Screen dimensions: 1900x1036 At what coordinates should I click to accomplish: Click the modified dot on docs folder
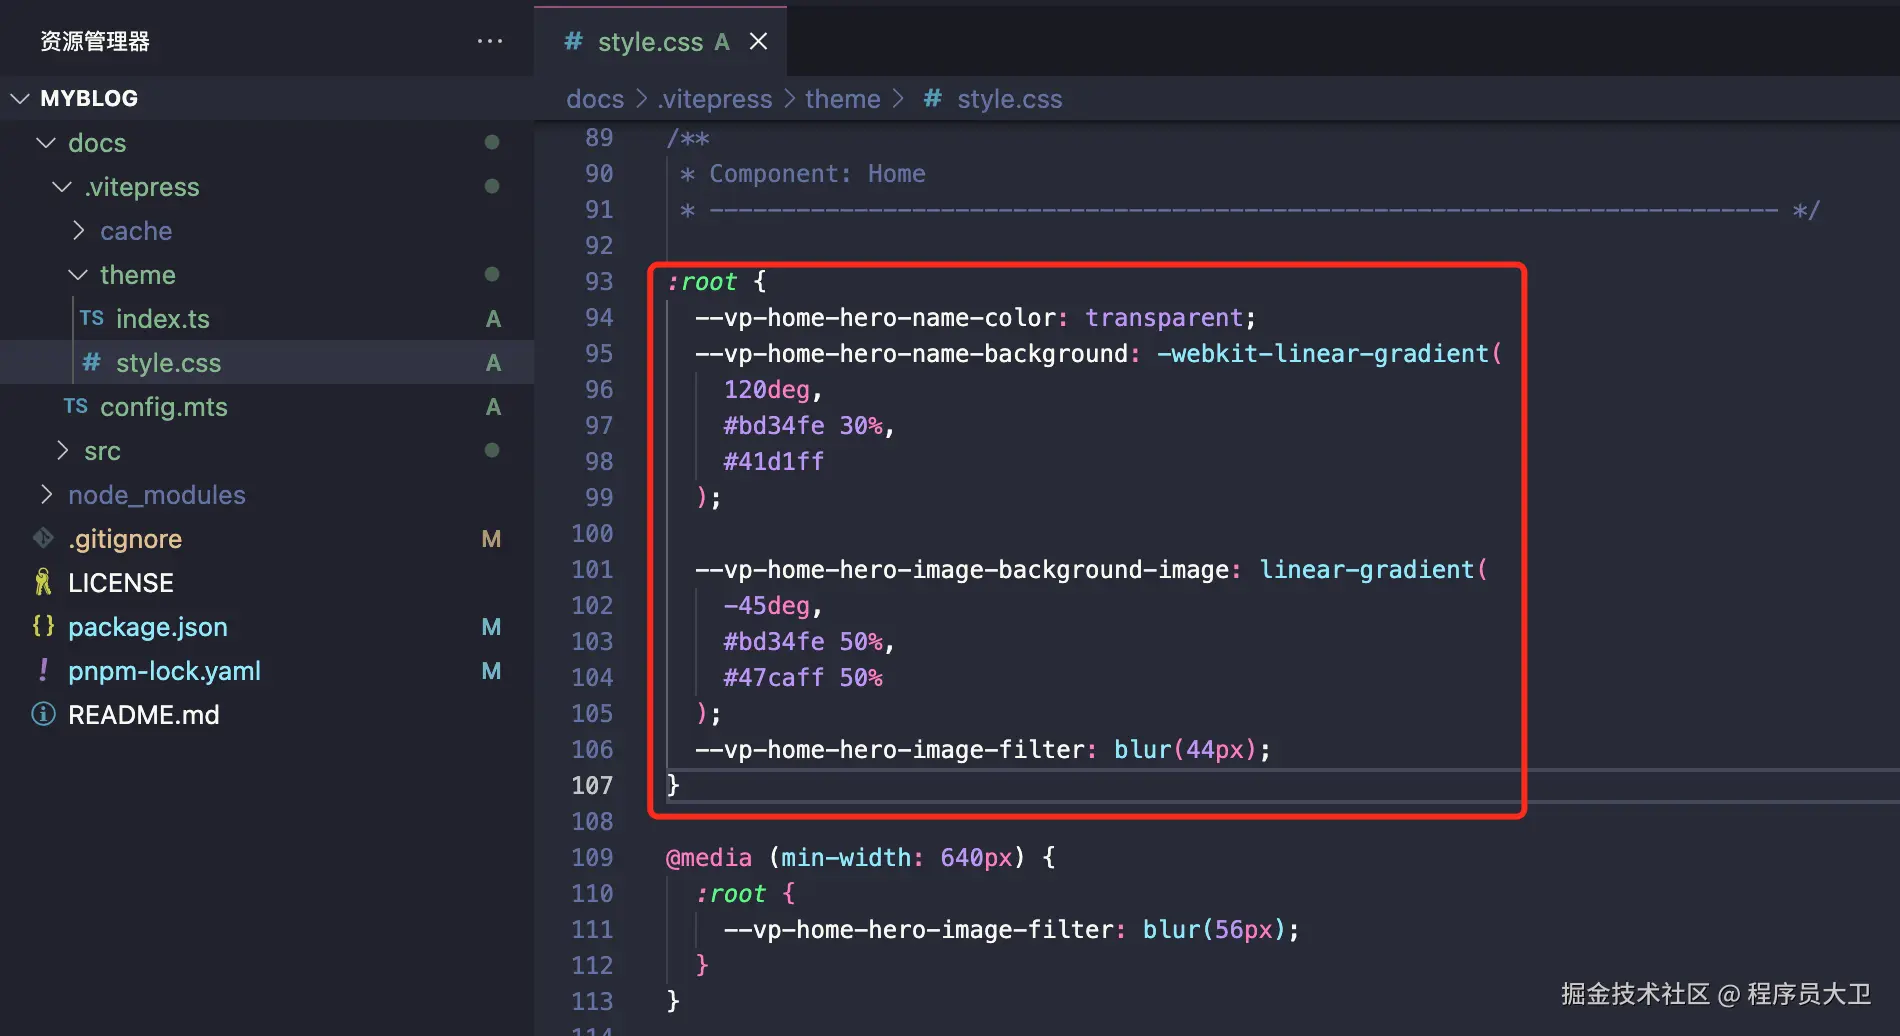point(492,142)
